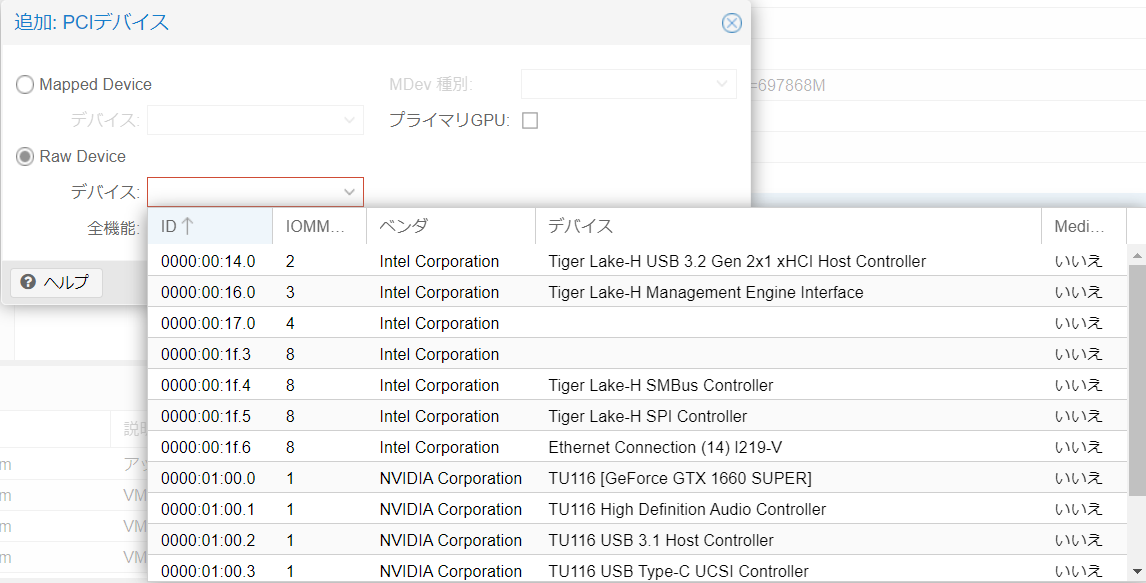Close the Add PCI Device dialog

click(732, 23)
